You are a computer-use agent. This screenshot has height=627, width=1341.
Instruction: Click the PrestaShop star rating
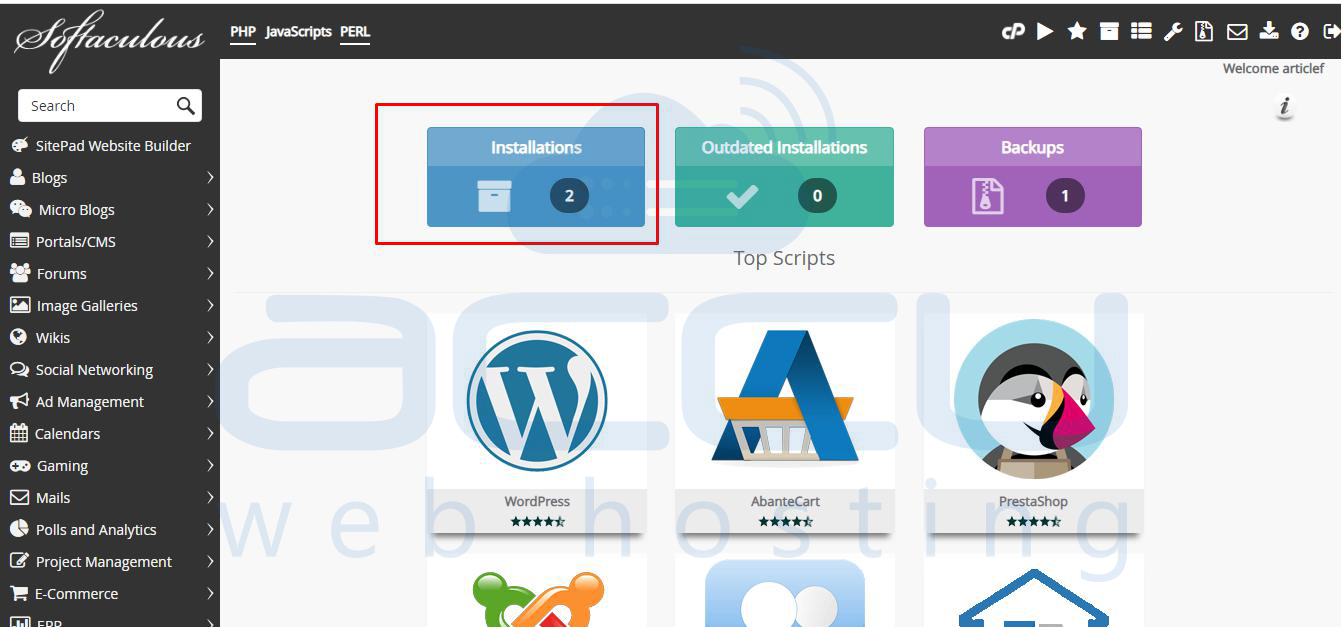(x=1033, y=522)
